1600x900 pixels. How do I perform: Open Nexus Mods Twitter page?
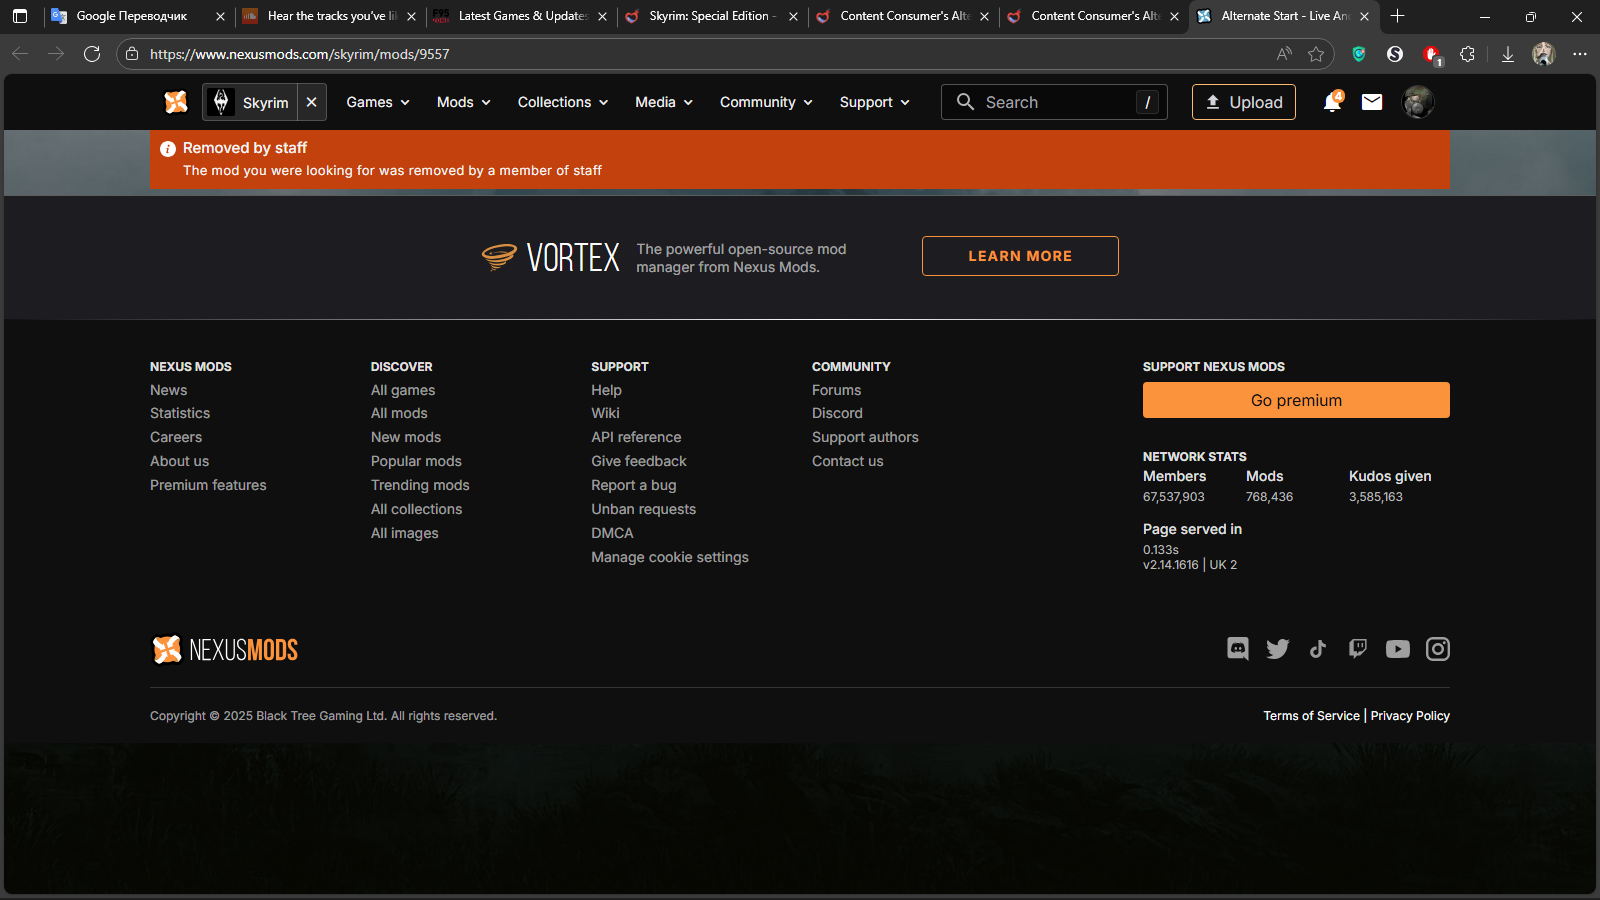tap(1278, 649)
